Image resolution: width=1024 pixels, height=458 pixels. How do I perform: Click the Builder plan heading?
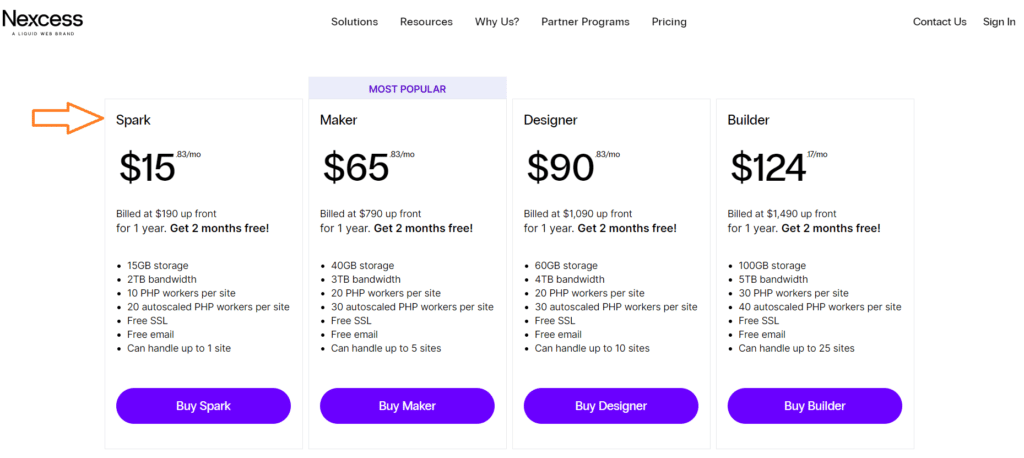[748, 120]
